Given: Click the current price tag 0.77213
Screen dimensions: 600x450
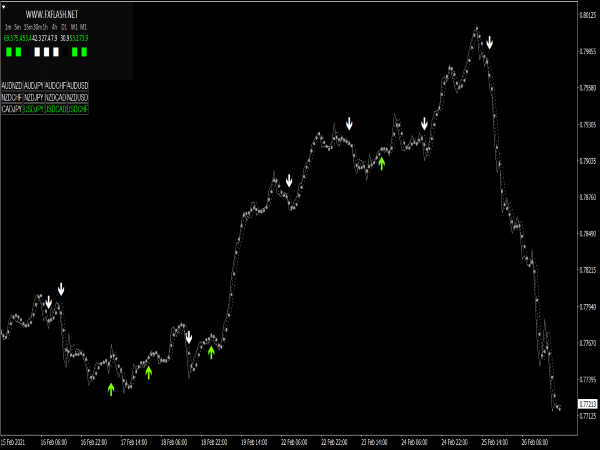Looking at the screenshot, I should coord(587,404).
